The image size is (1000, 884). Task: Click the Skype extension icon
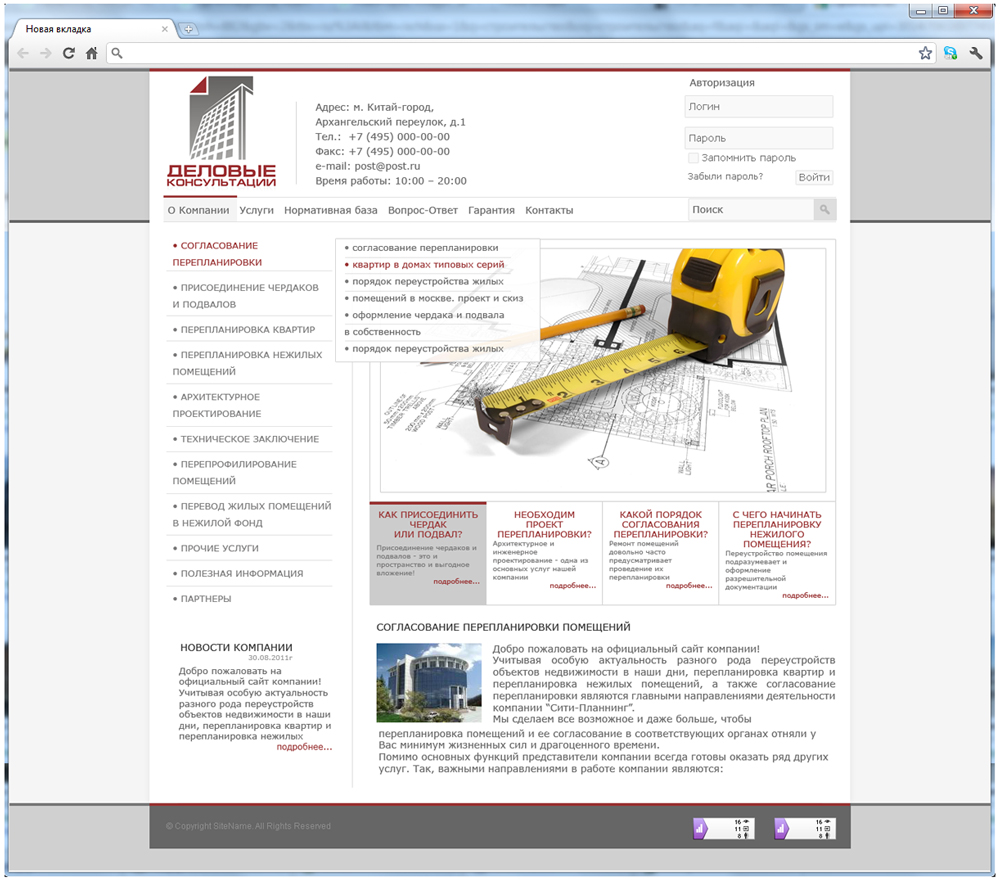point(950,54)
